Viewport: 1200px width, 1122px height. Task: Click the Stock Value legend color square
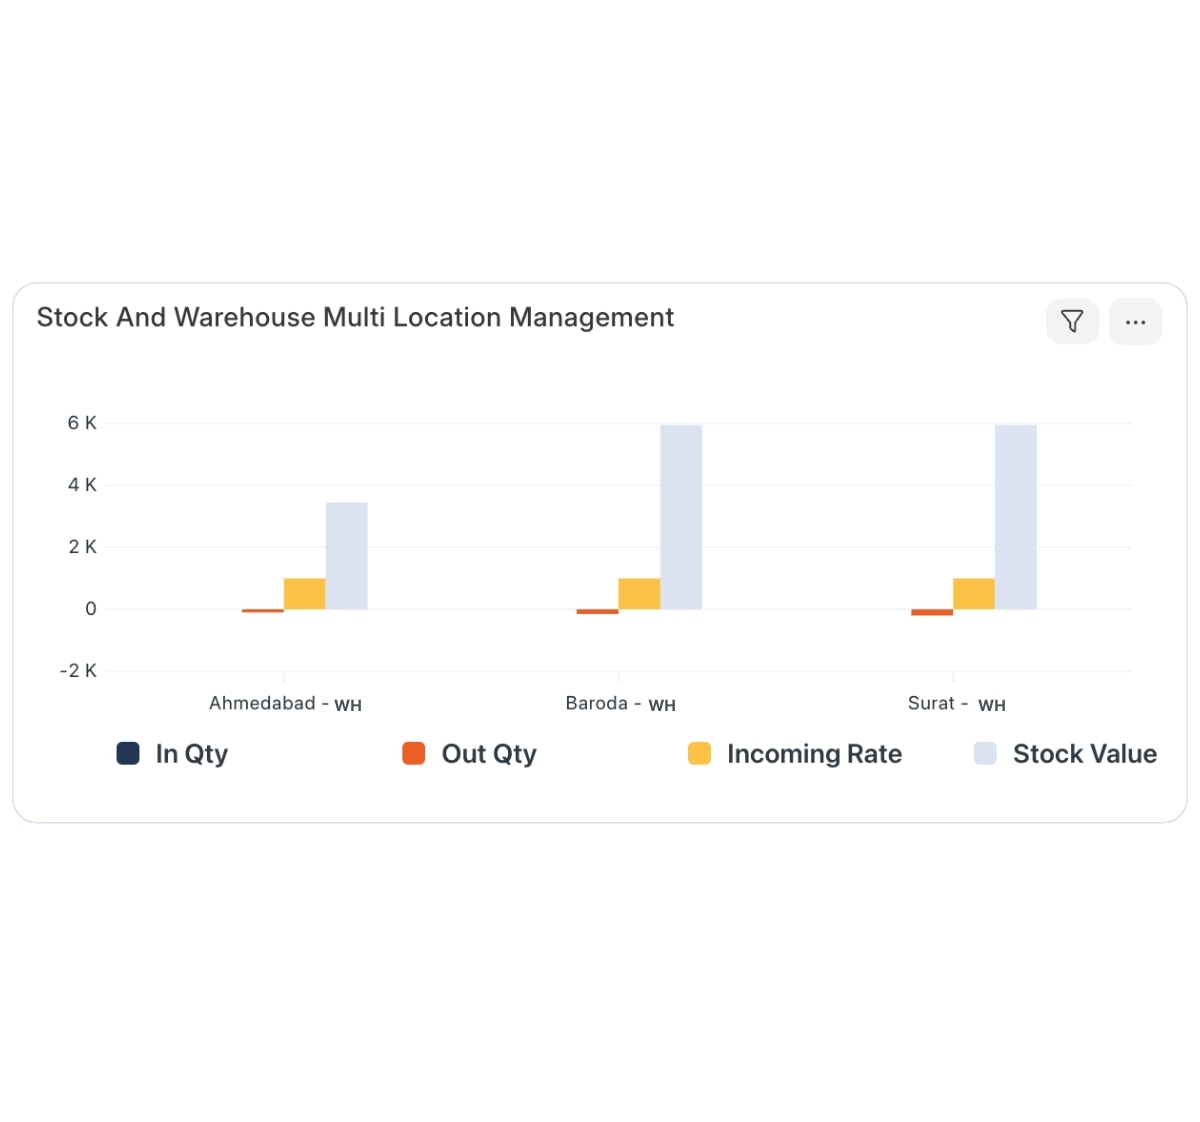point(985,754)
